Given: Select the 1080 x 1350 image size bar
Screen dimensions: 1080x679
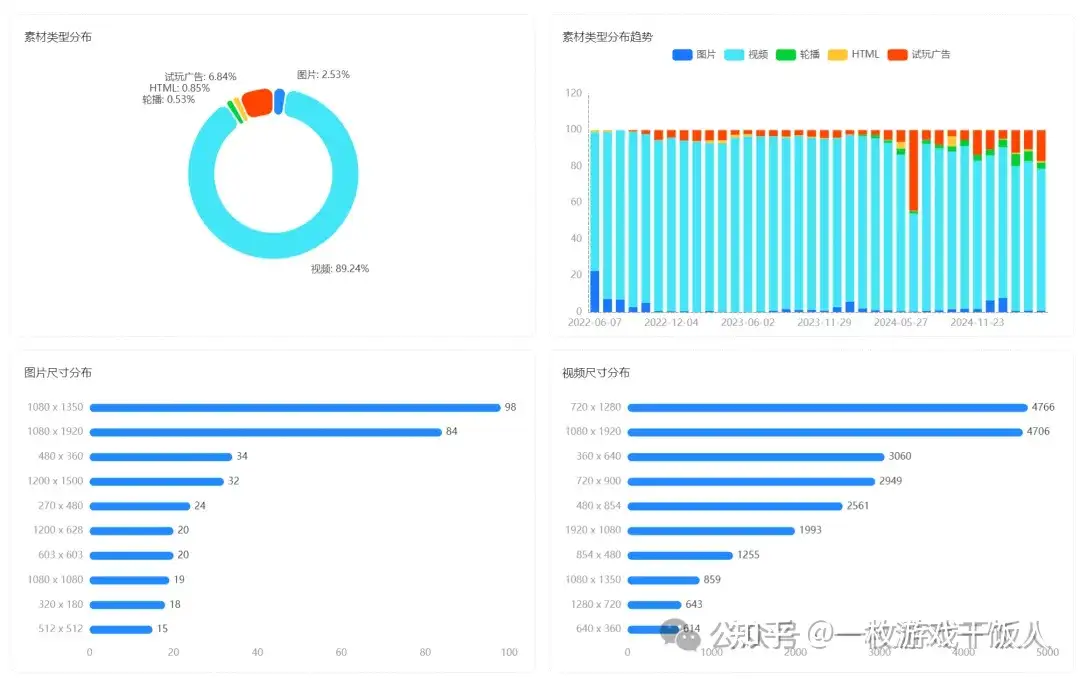Looking at the screenshot, I should point(295,408).
